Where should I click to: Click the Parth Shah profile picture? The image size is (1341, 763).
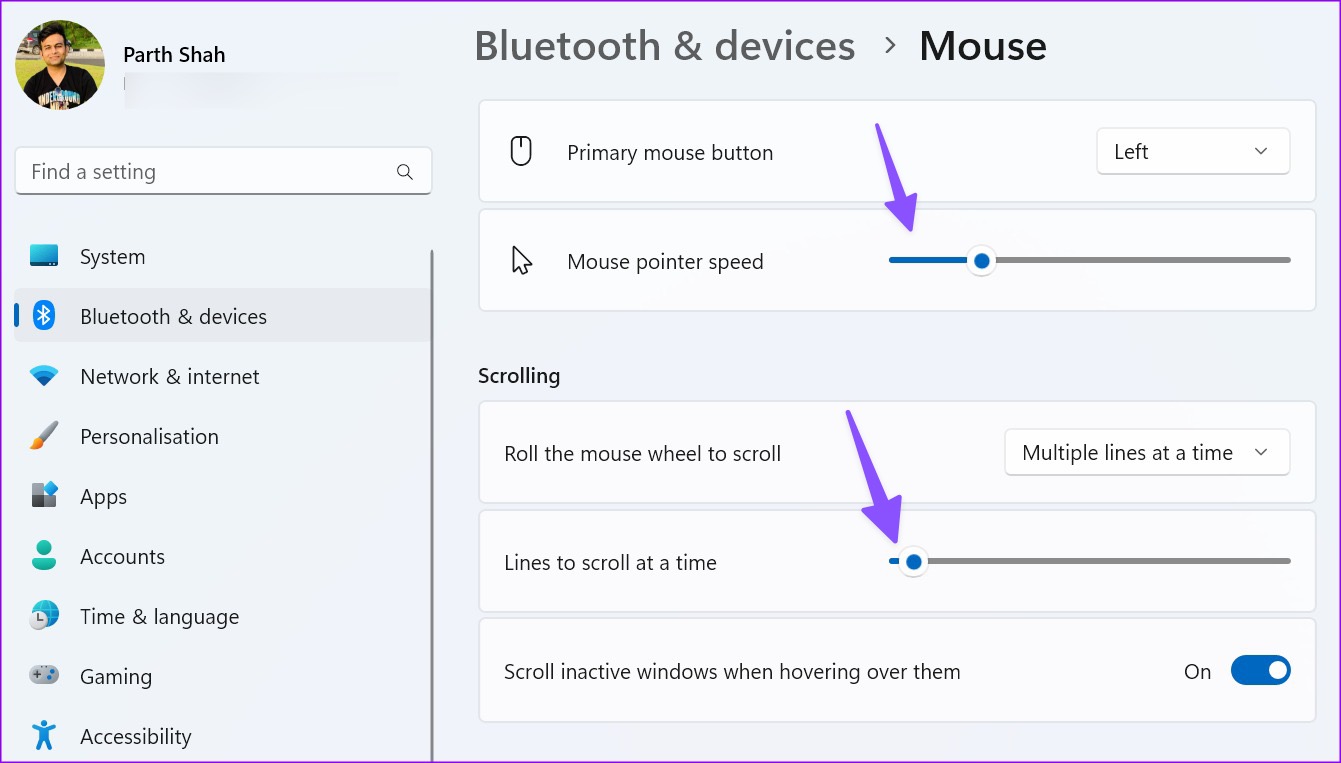pos(59,64)
